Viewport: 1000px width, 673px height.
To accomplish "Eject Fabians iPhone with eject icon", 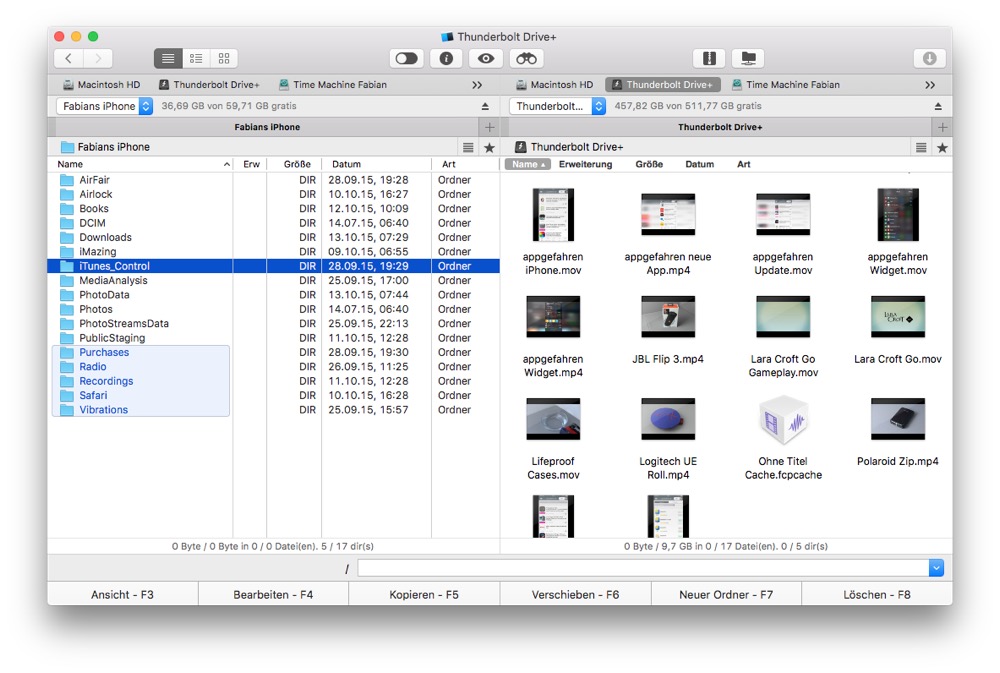I will point(485,107).
